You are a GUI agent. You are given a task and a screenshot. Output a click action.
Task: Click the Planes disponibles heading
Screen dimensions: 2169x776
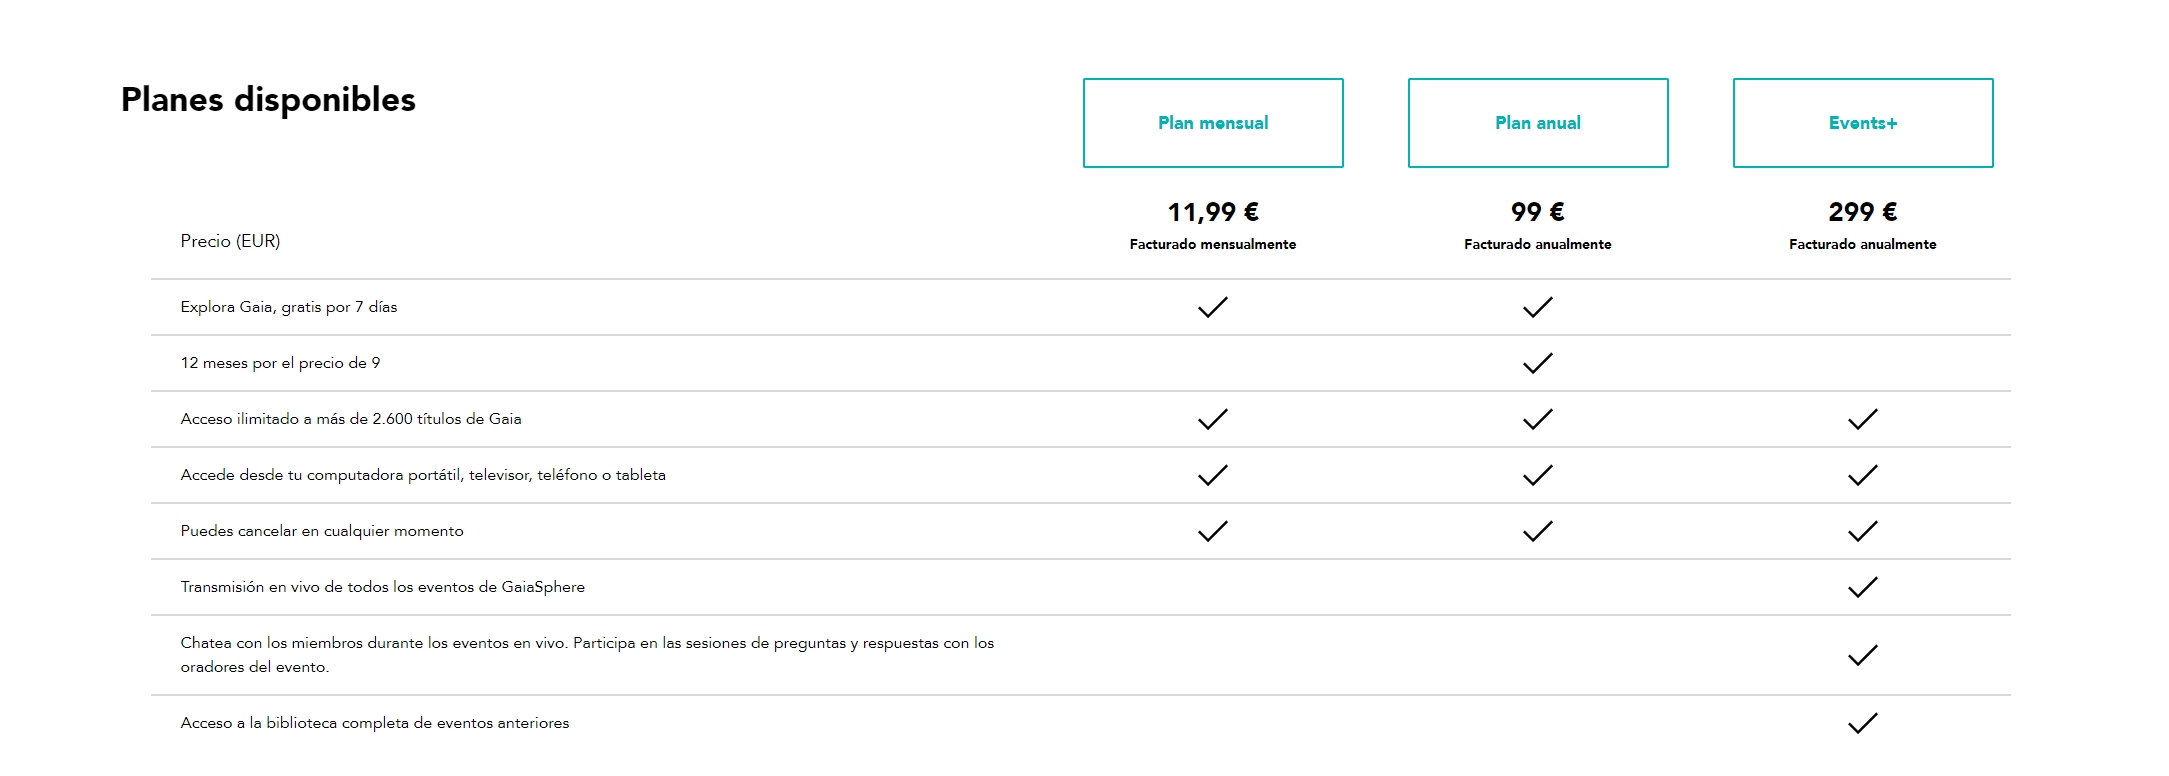[x=268, y=100]
